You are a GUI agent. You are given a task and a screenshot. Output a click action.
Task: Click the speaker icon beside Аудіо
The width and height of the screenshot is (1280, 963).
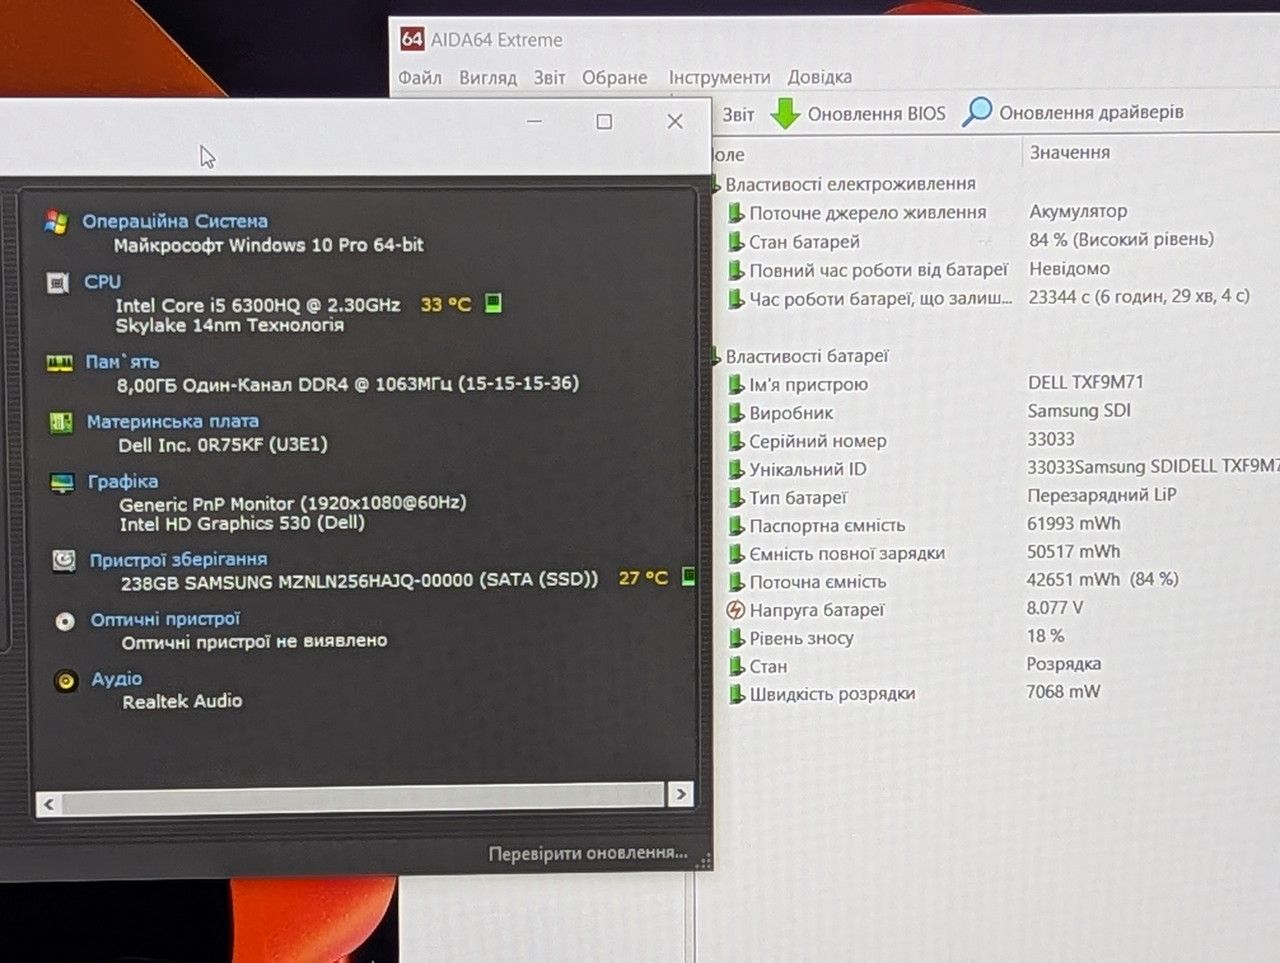[x=66, y=681]
